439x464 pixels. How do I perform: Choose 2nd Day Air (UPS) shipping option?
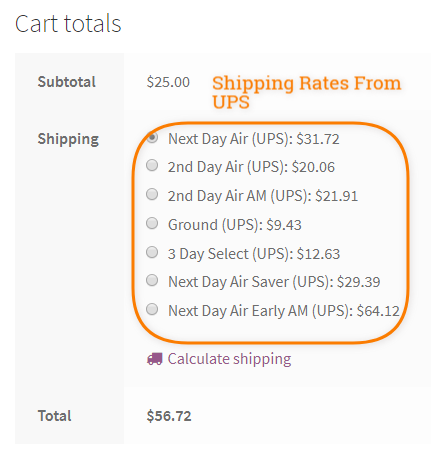coord(152,165)
